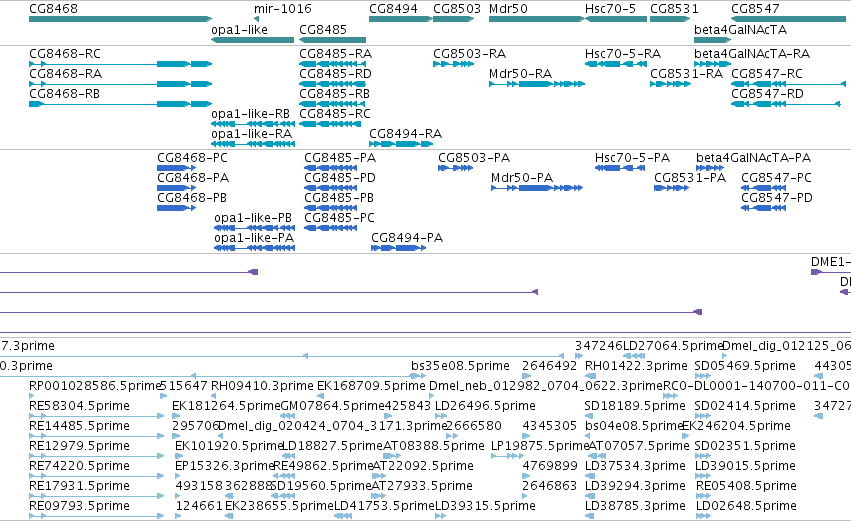Click the CG8485-PC protein label
Image resolution: width=851 pixels, height=521 pixels.
tap(339, 218)
